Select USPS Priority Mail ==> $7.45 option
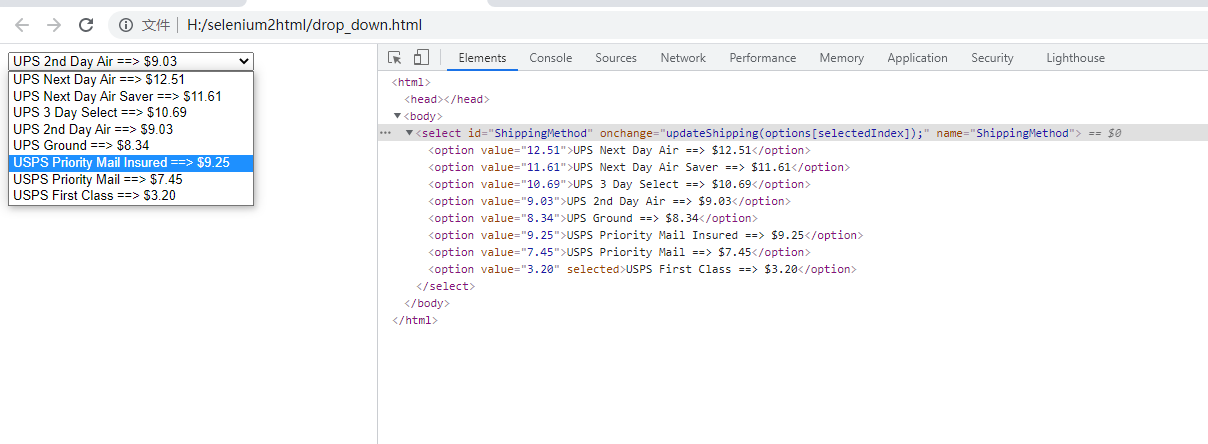Image resolution: width=1208 pixels, height=444 pixels. tap(131, 179)
